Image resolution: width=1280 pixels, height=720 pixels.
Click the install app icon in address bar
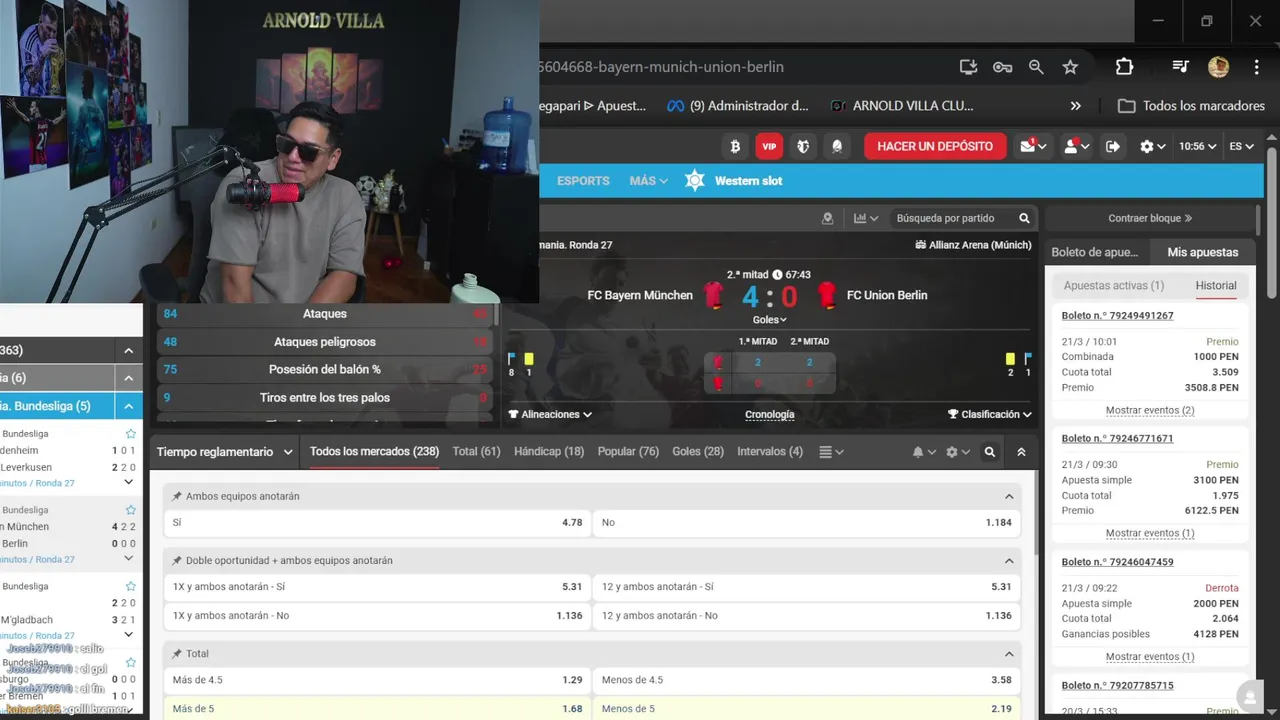(968, 67)
